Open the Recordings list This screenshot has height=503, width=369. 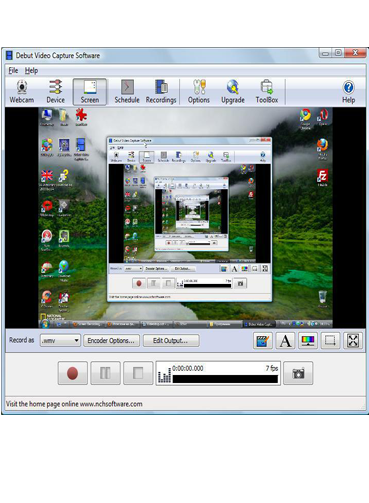pos(161,92)
